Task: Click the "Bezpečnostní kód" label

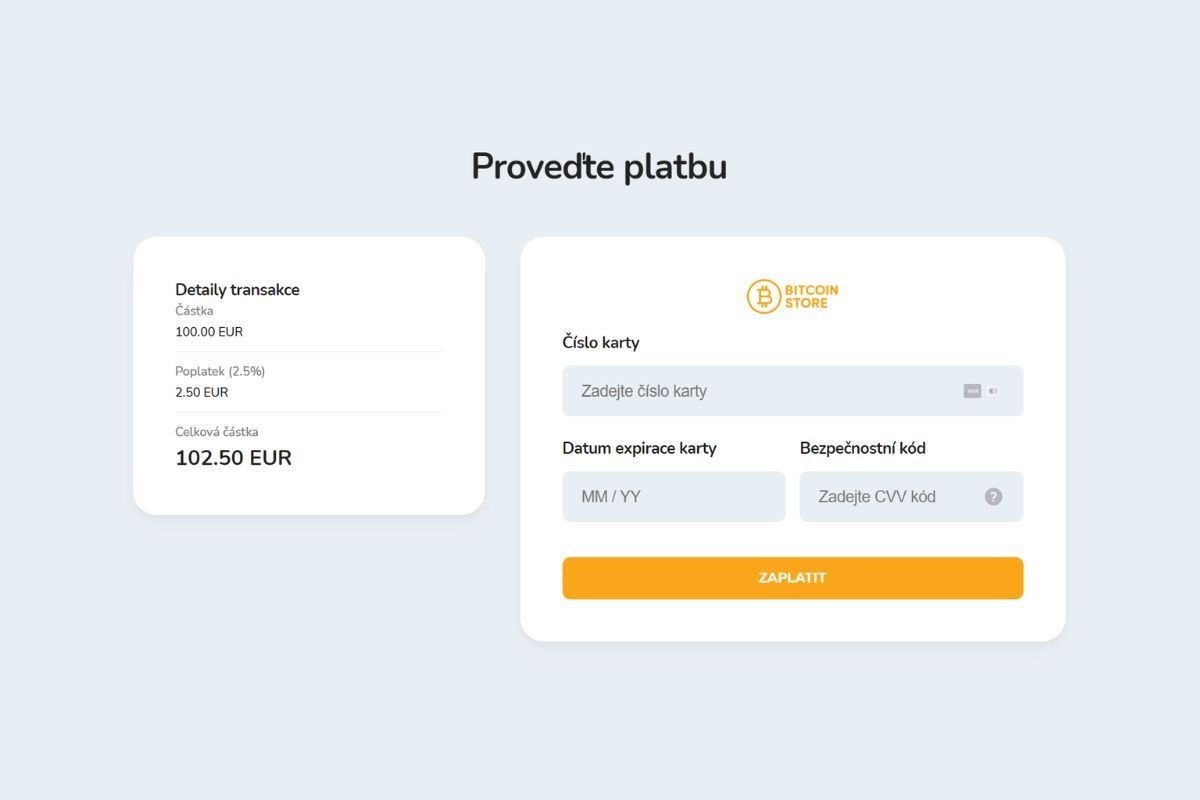Action: pyautogui.click(x=862, y=448)
